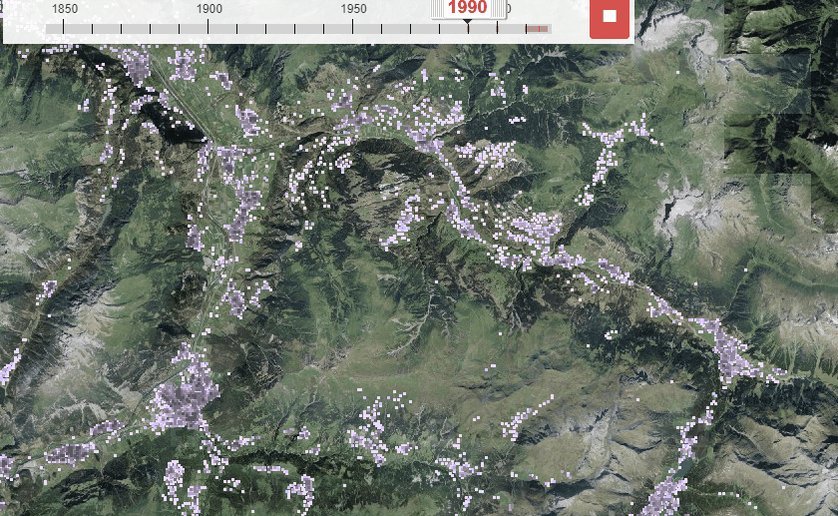Click the 2000 tick mark on the timeline

click(497, 28)
